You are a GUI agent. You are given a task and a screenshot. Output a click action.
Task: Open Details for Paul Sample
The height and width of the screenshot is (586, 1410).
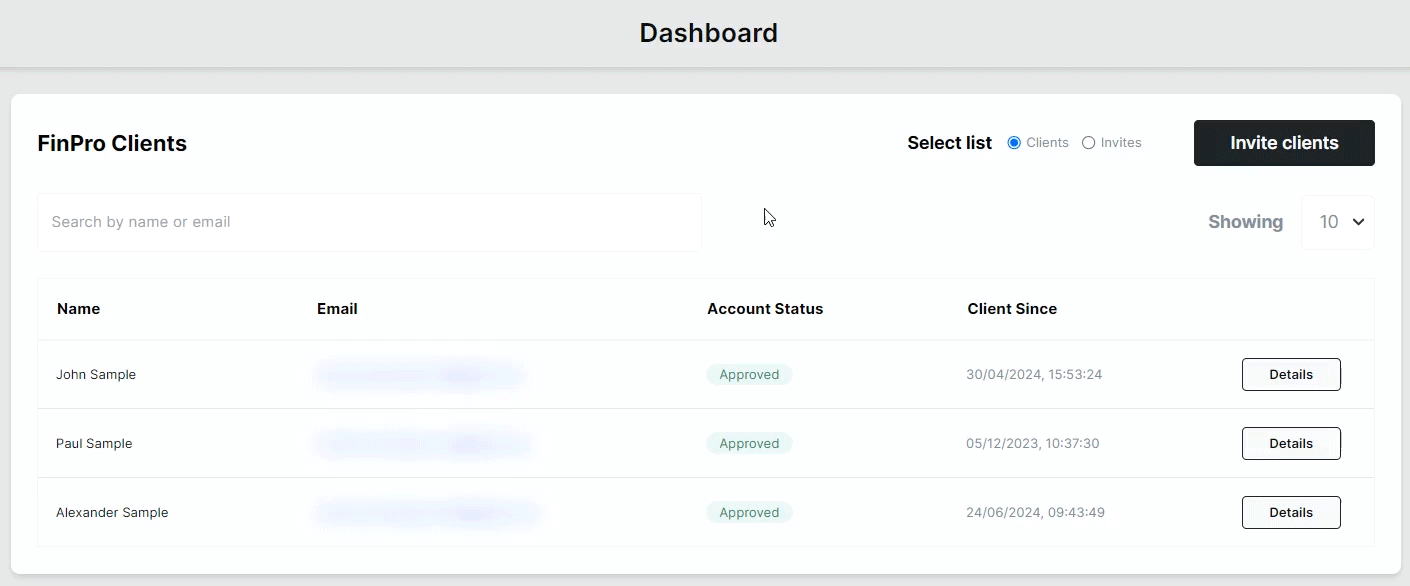1291,443
